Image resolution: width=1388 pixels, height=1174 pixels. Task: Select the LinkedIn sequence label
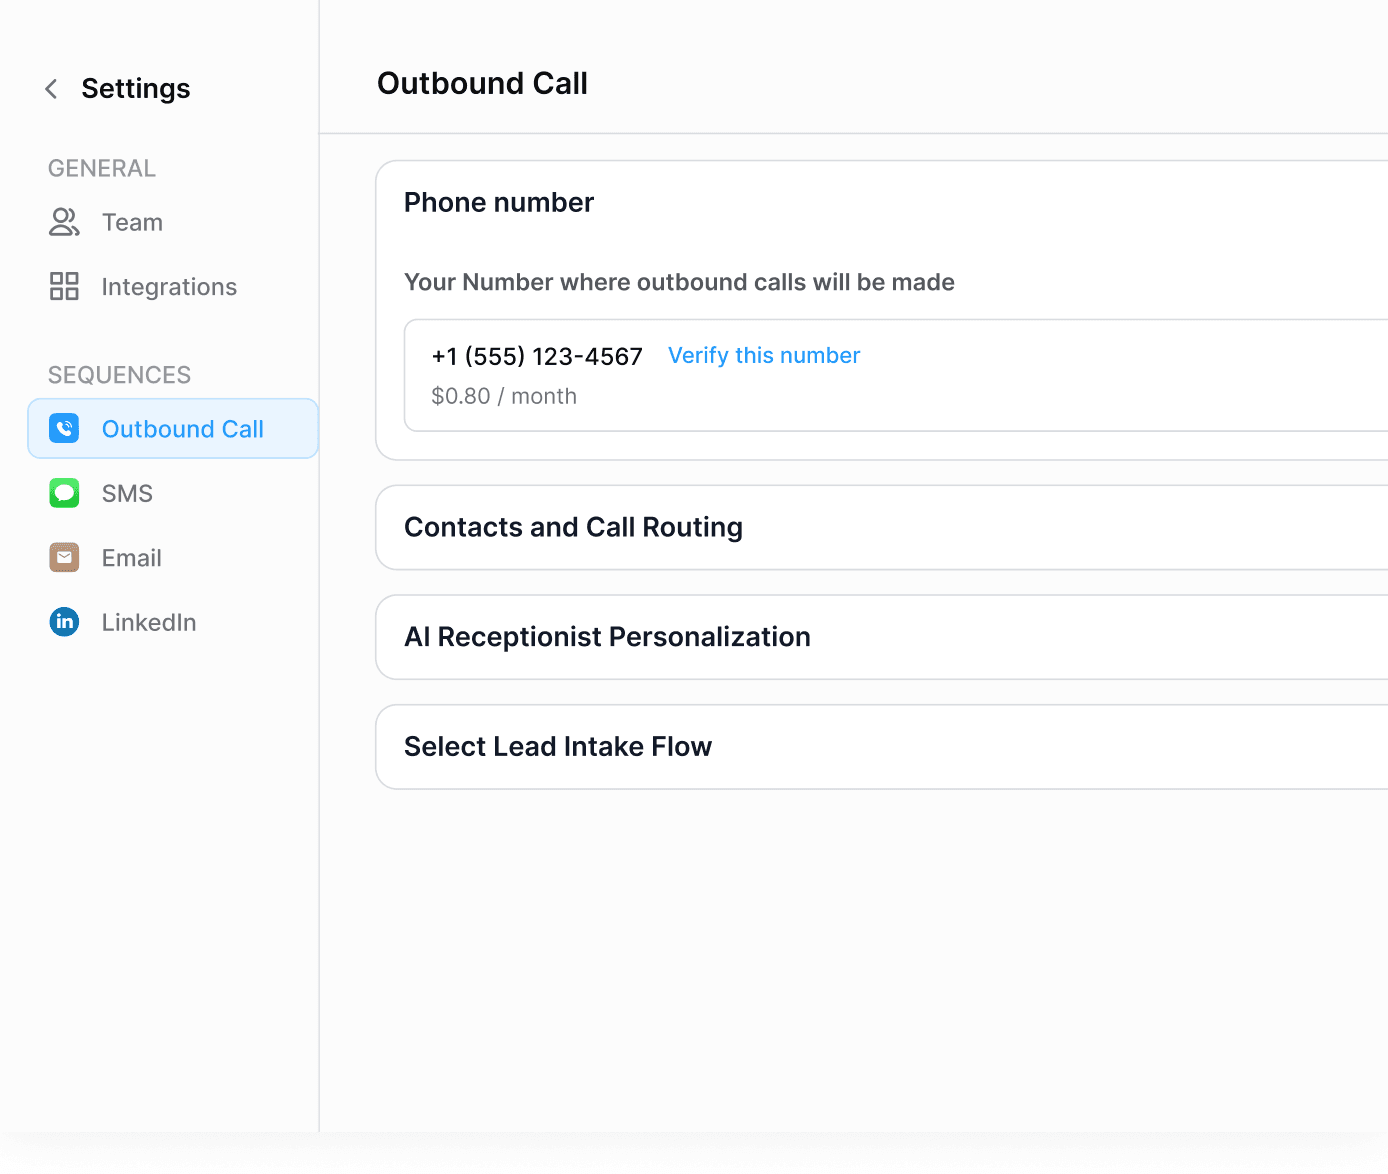point(149,622)
